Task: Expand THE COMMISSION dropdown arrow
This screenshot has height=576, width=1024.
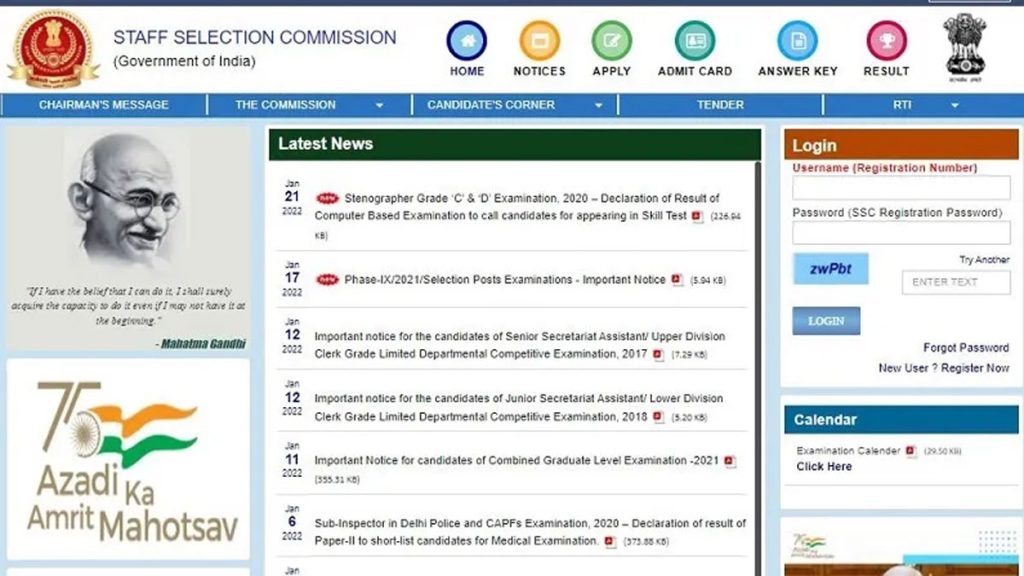Action: click(x=379, y=105)
